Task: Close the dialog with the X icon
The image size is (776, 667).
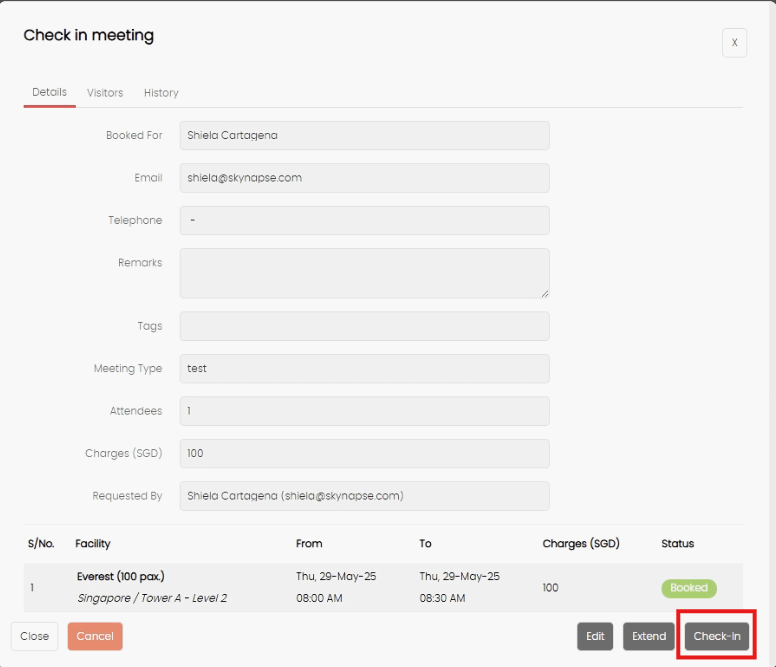Action: click(734, 43)
